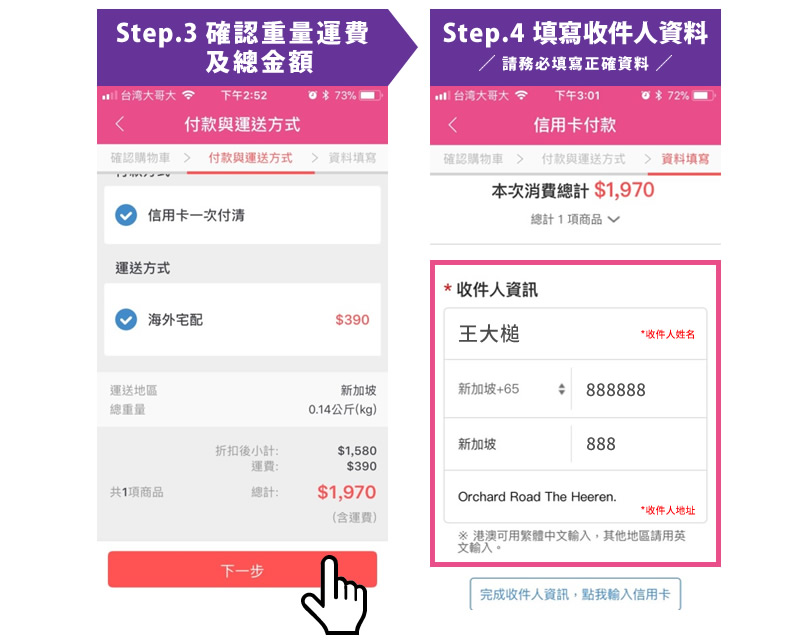Tap battery icon in right phone status bar
Image resolution: width=800 pixels, height=643 pixels.
pyautogui.click(x=704, y=95)
